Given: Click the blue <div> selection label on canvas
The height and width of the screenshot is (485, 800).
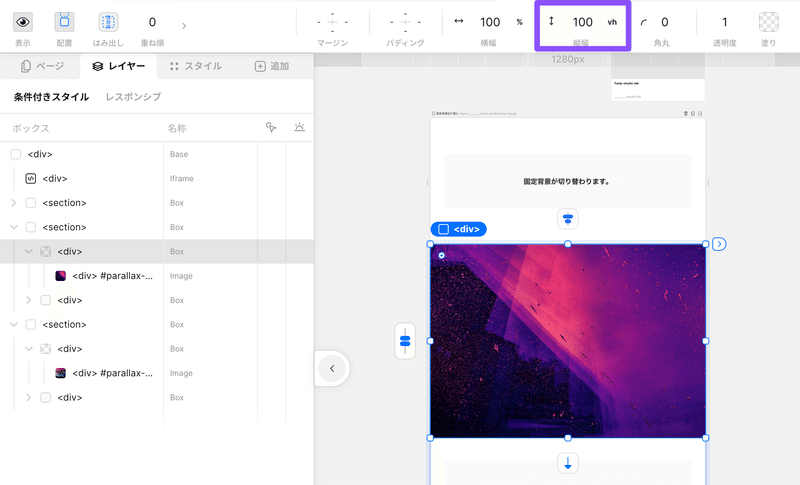Looking at the screenshot, I should point(459,229).
